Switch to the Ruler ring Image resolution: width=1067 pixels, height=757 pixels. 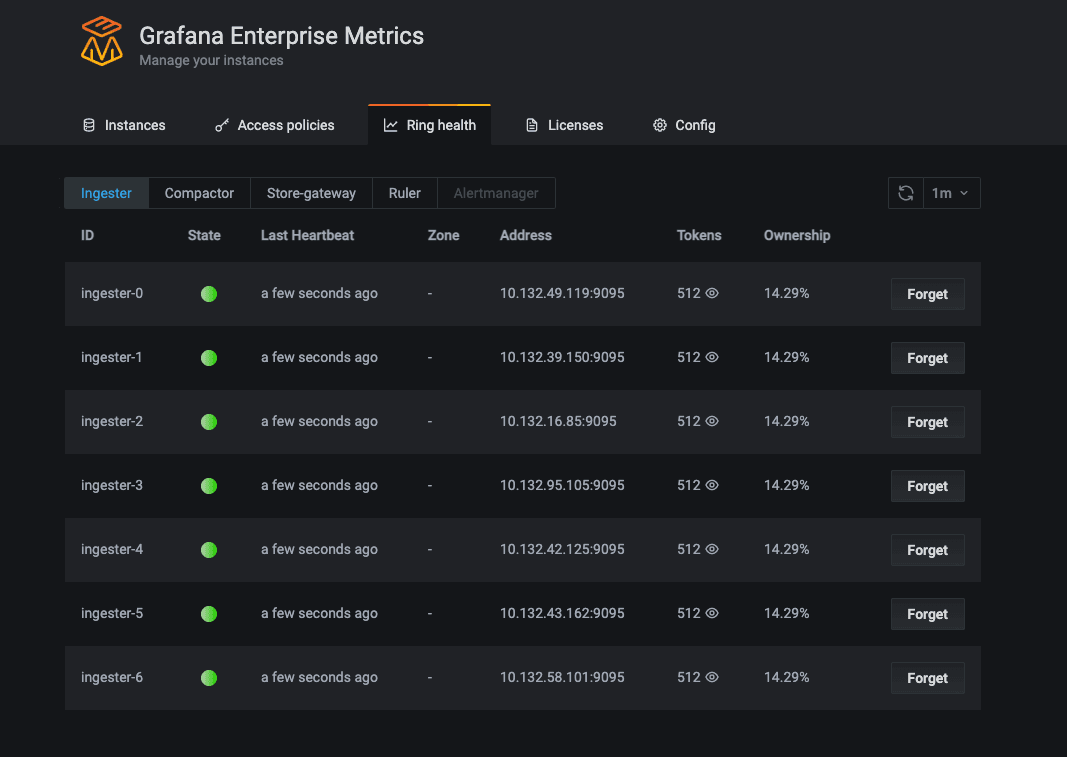pos(405,193)
